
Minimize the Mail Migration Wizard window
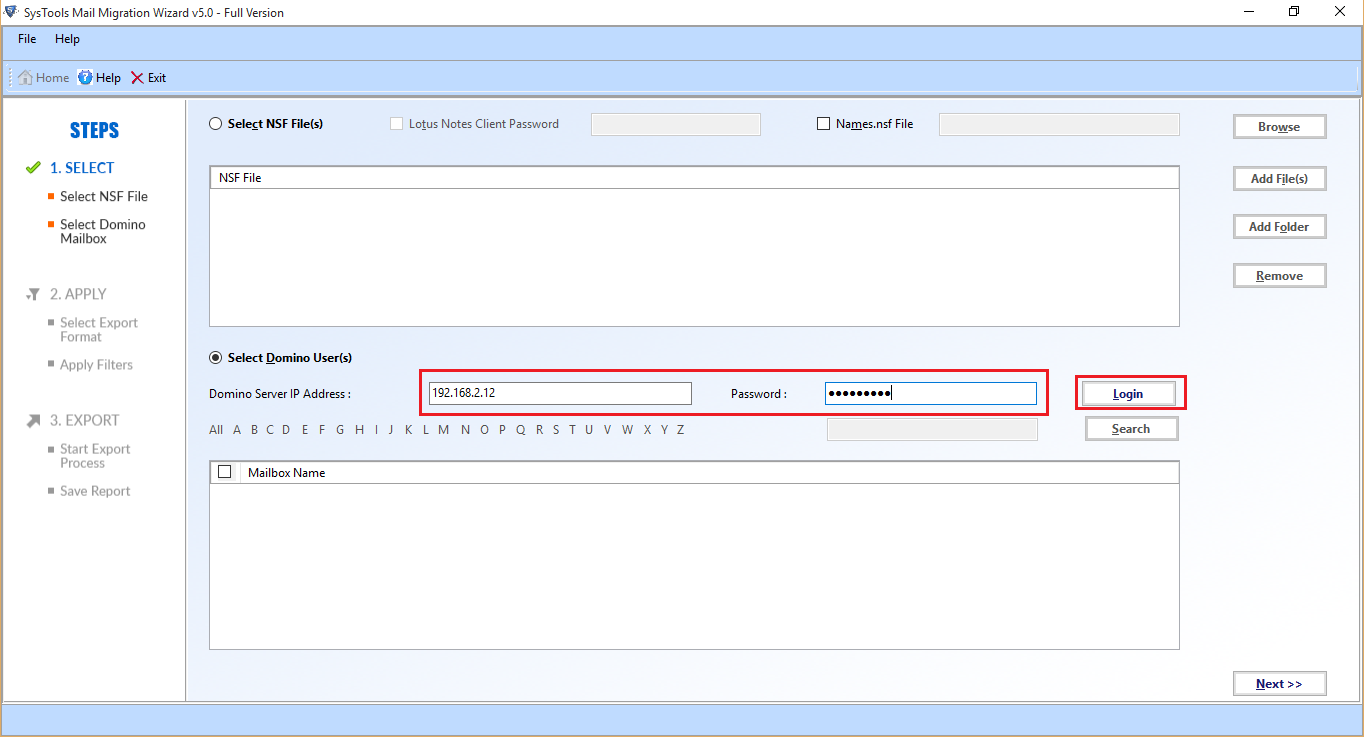[x=1248, y=12]
